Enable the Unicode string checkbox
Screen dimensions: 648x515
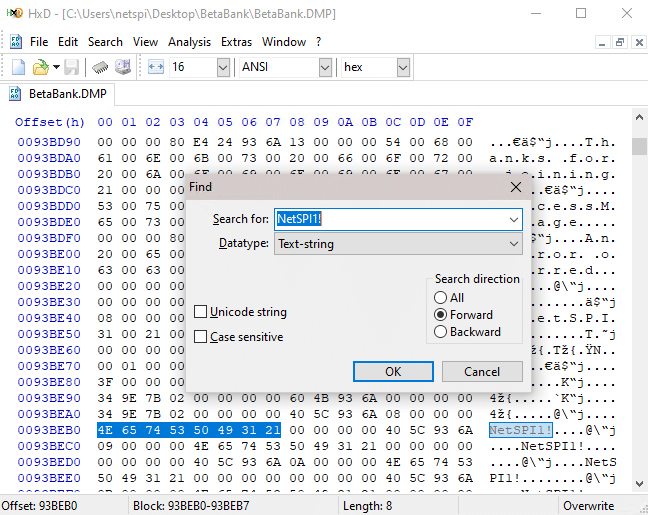point(201,313)
